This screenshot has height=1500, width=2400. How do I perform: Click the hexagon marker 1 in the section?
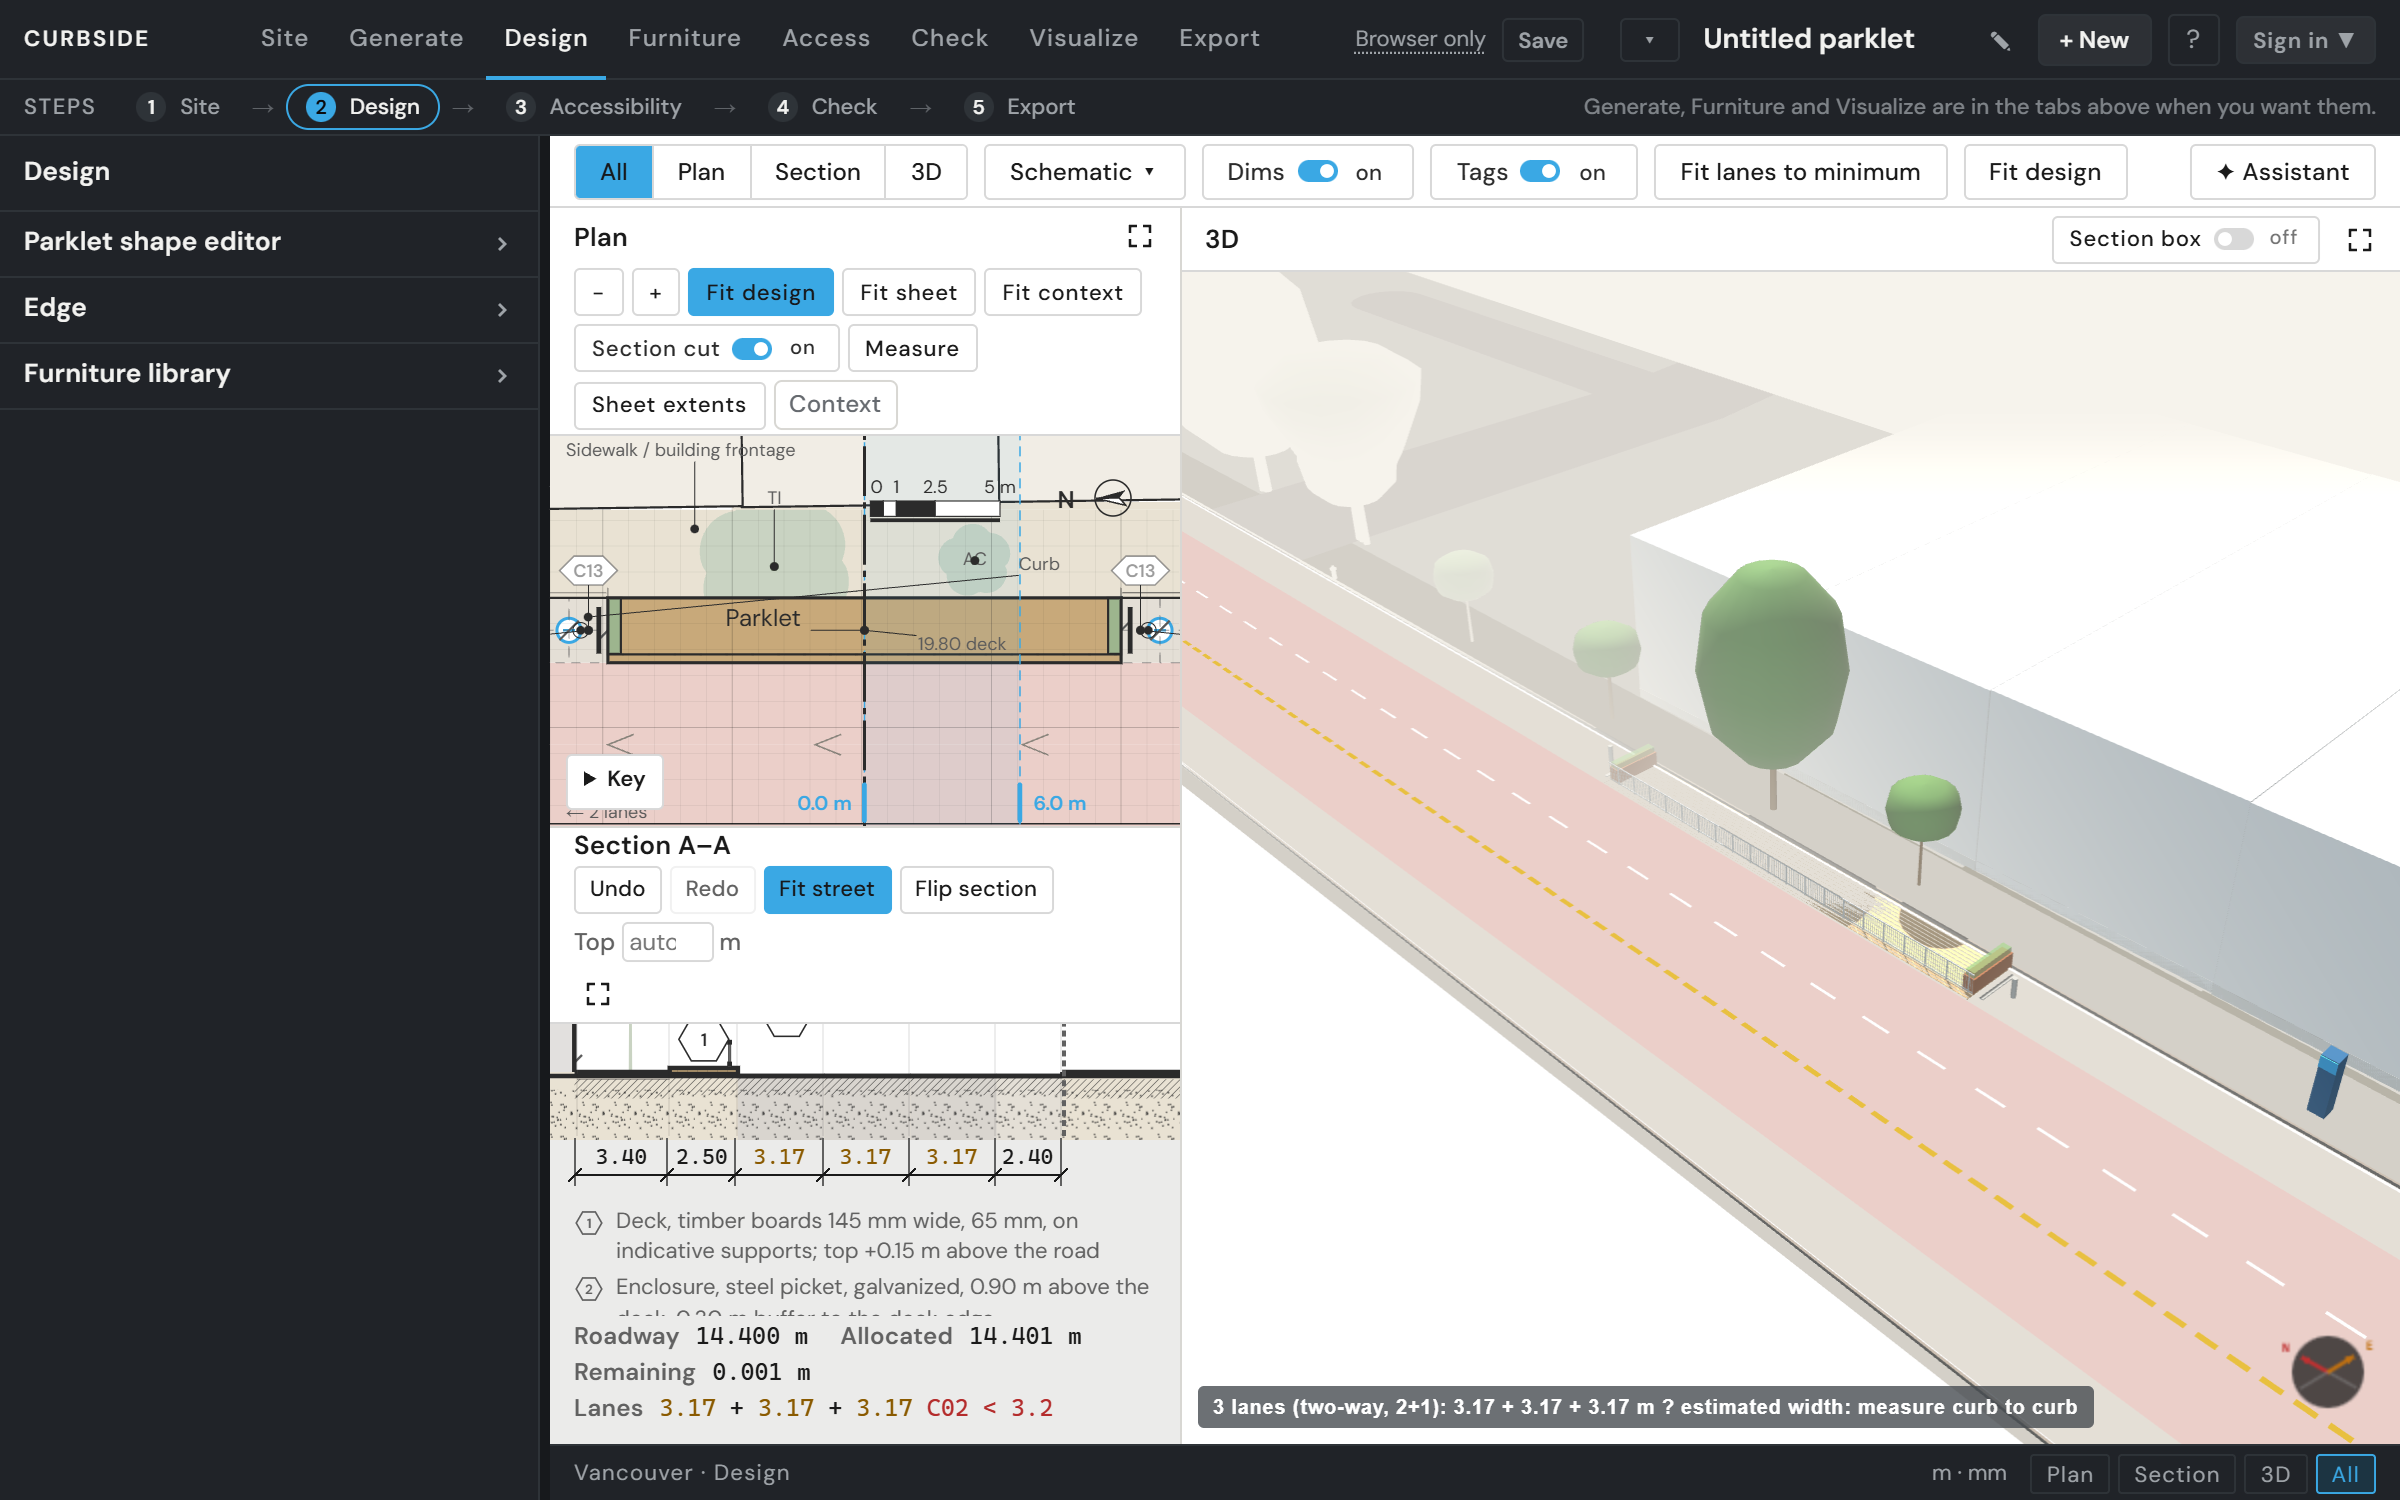[x=704, y=1040]
